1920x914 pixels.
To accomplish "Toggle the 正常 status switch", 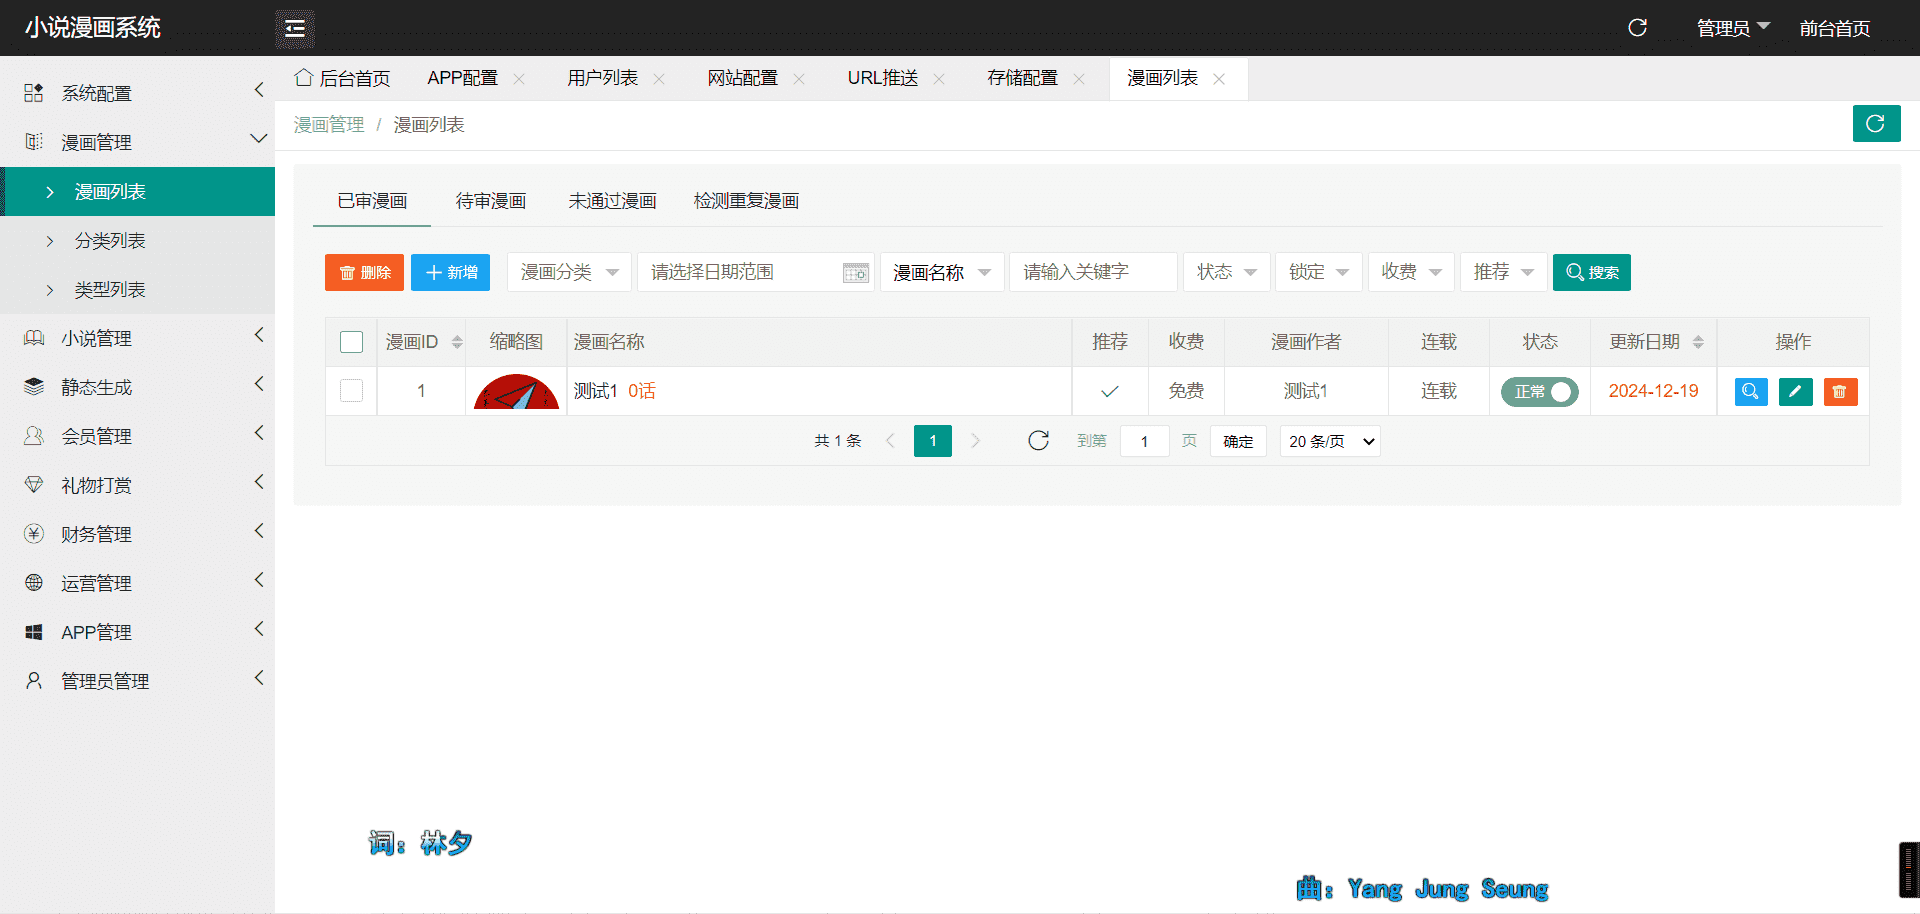I will (1539, 392).
